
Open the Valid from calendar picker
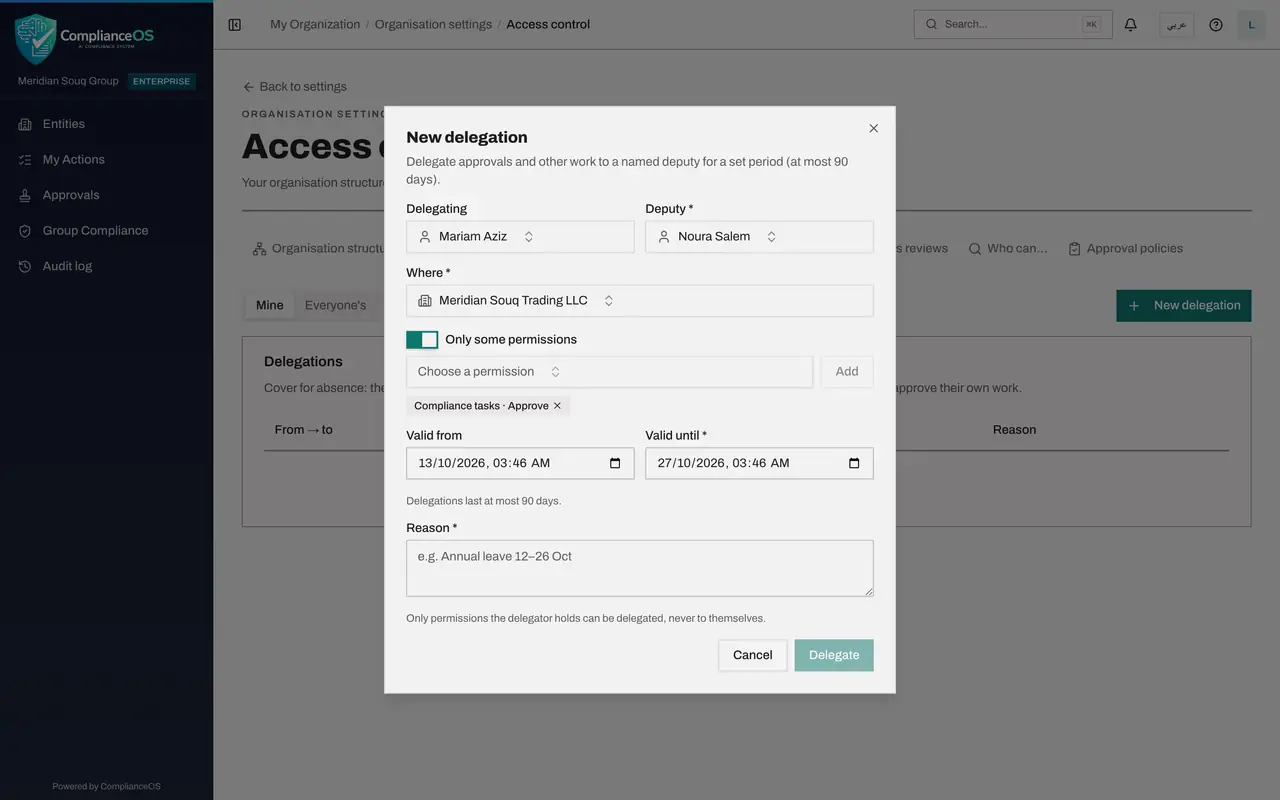coord(615,463)
